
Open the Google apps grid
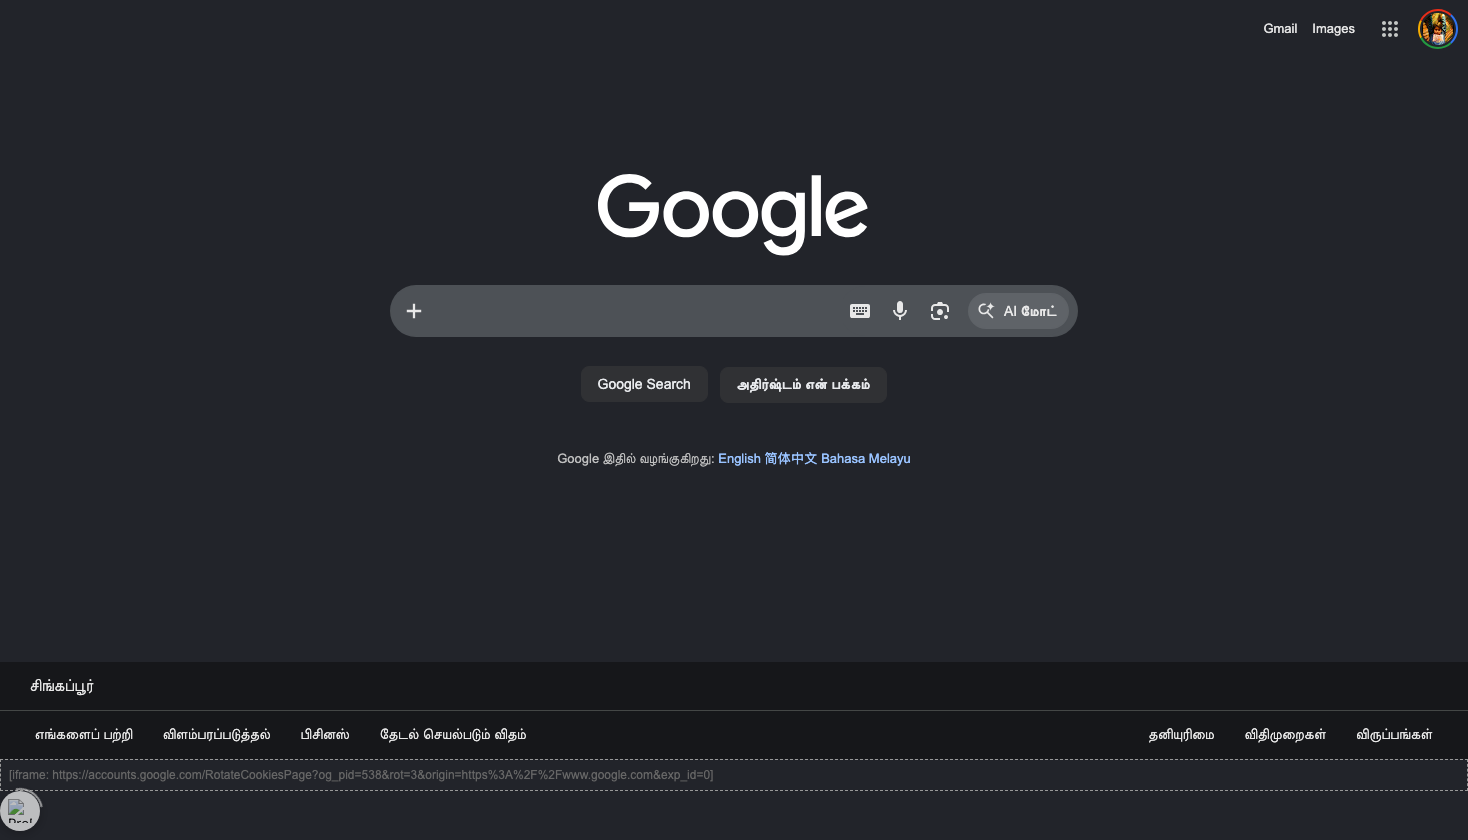1390,29
